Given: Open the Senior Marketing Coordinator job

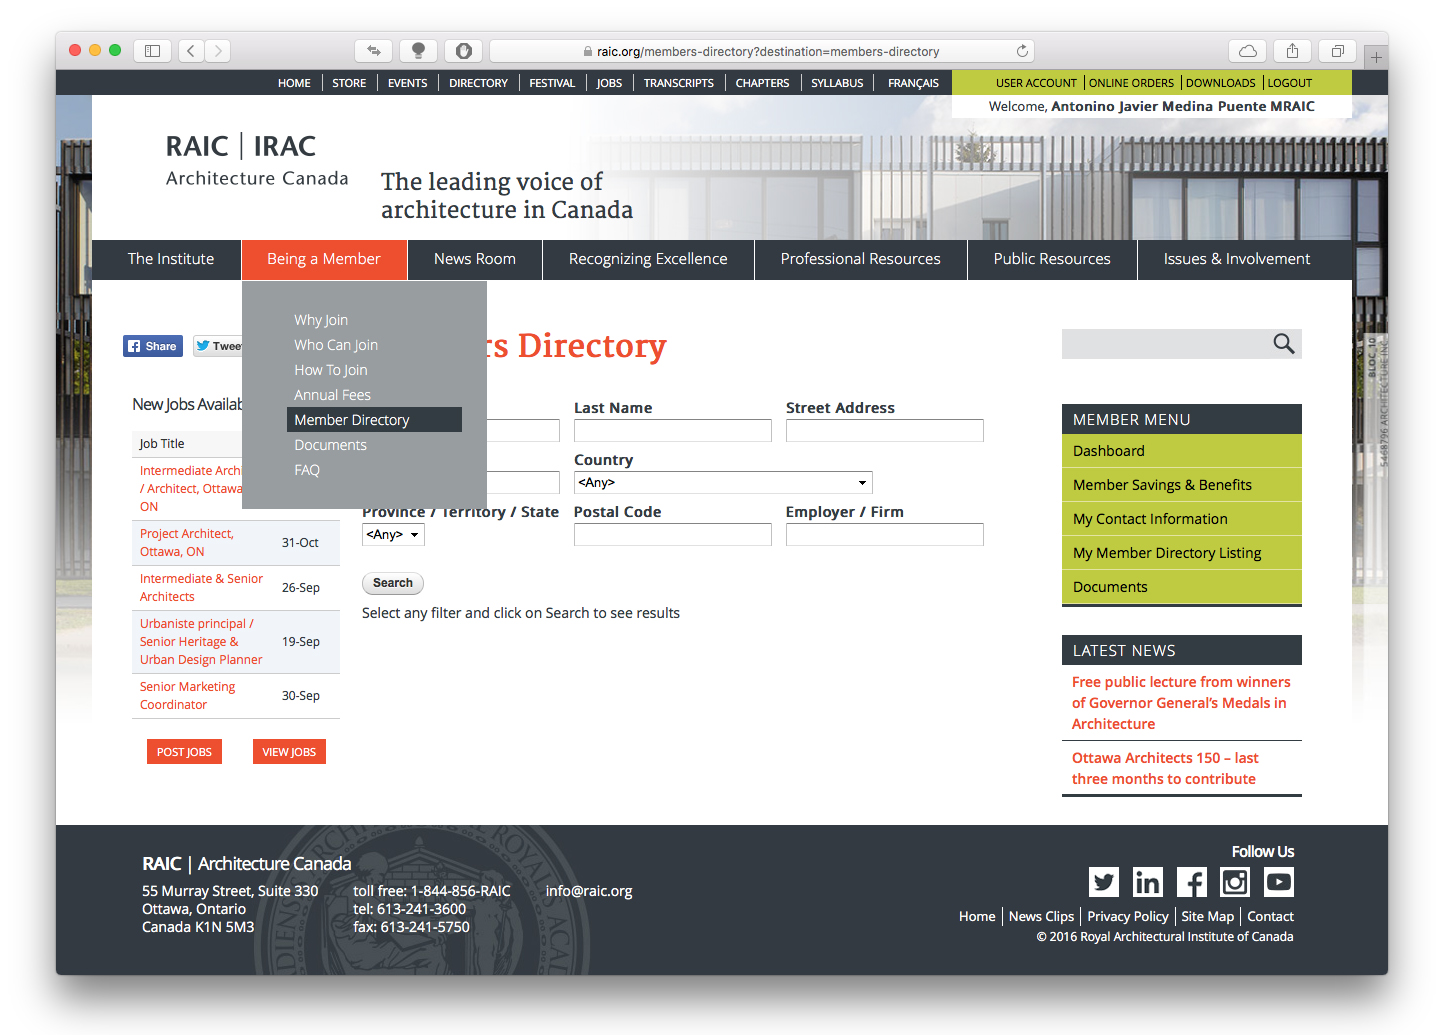Looking at the screenshot, I should (188, 696).
